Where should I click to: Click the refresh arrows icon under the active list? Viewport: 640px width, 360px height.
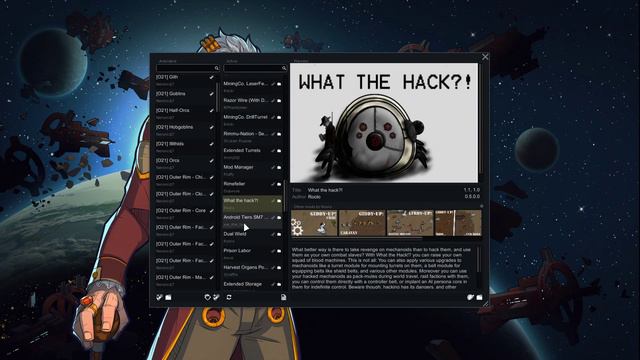point(229,297)
